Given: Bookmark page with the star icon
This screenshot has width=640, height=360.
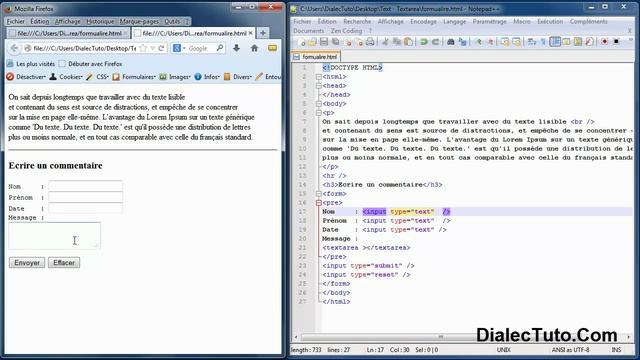Looking at the screenshot, I should [143, 48].
